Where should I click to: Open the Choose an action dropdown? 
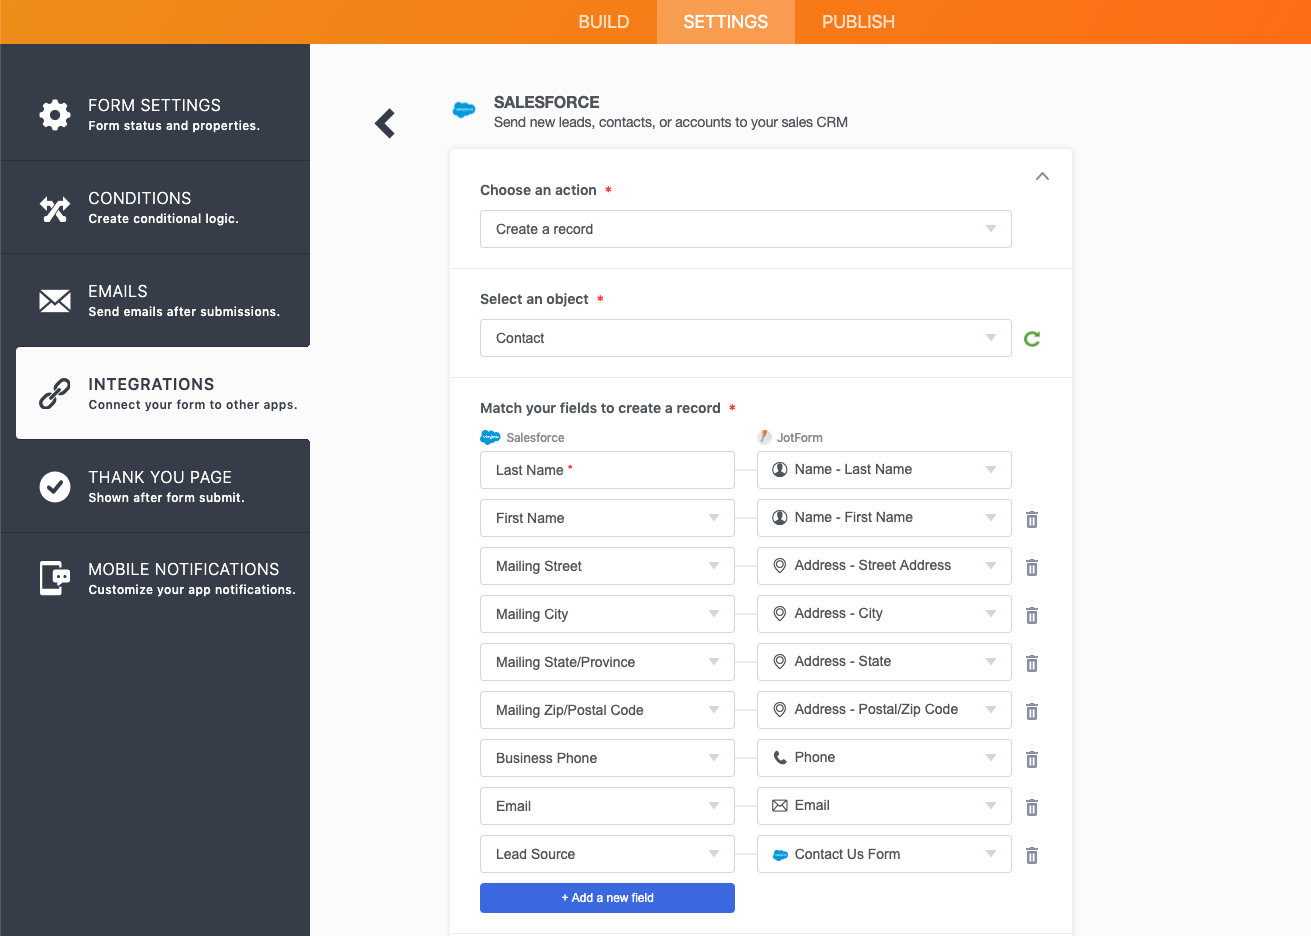tap(745, 229)
